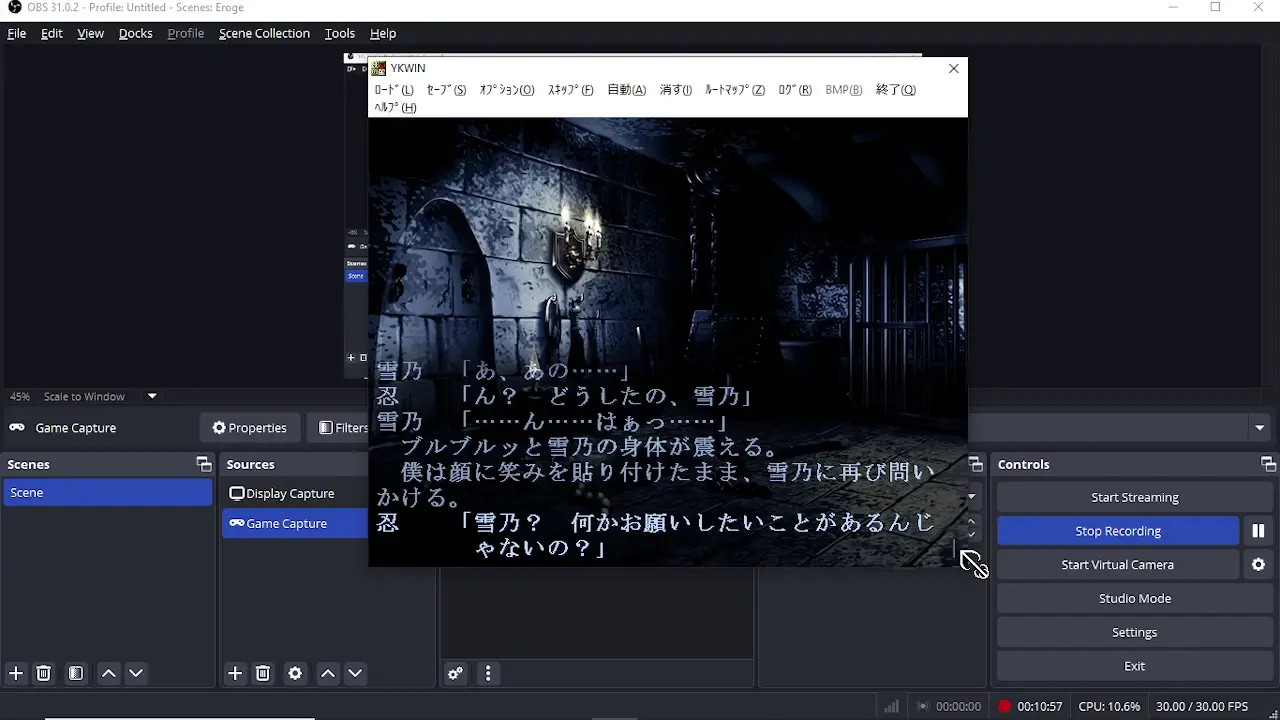Close the YKWIN game window
The image size is (1280, 720).
953,69
